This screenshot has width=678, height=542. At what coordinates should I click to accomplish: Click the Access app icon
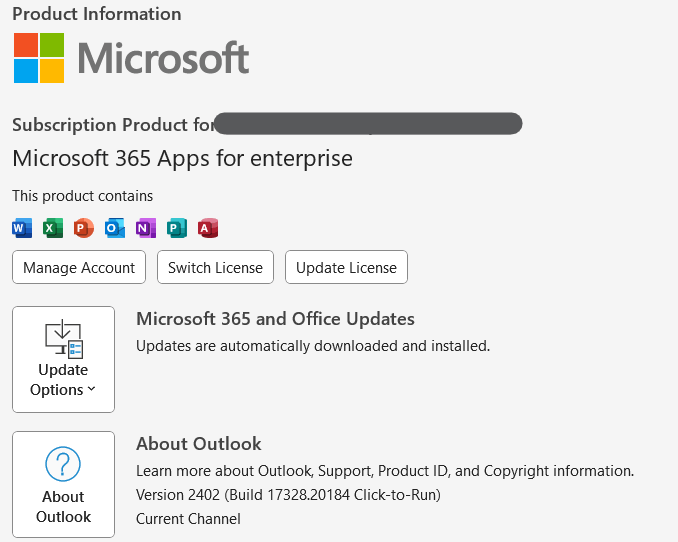(x=208, y=228)
